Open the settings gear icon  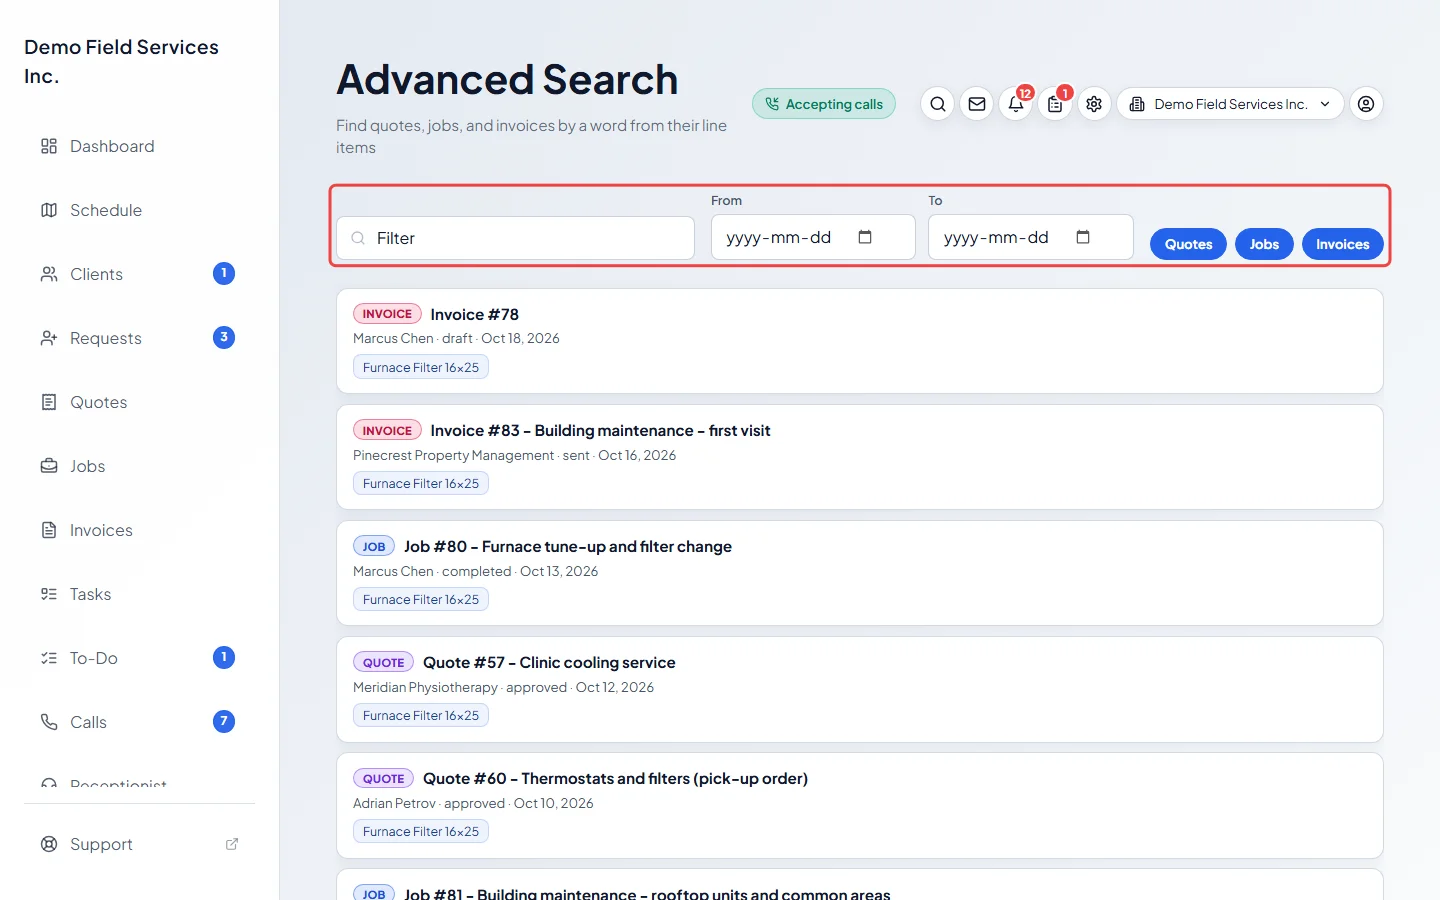point(1094,104)
